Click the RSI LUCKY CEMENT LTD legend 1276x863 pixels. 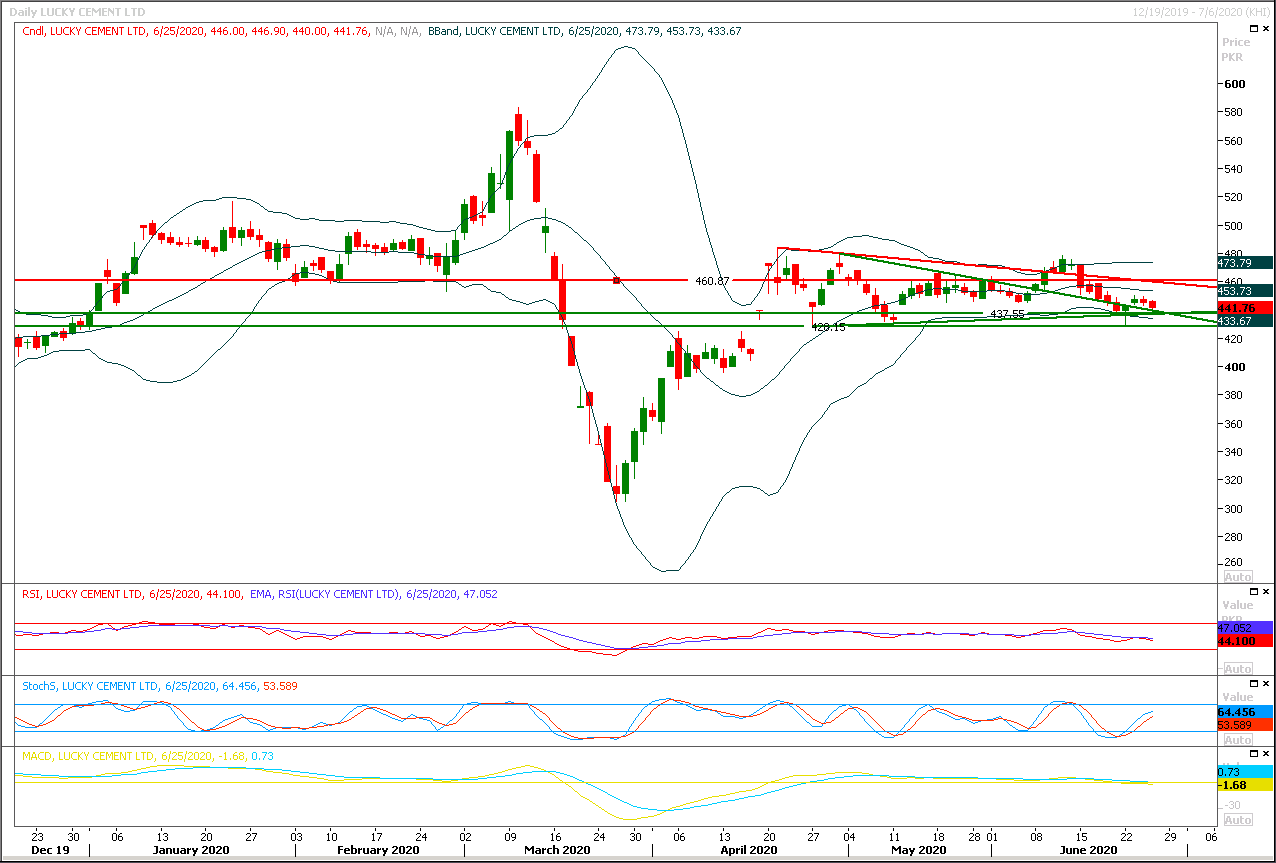pyautogui.click(x=82, y=594)
